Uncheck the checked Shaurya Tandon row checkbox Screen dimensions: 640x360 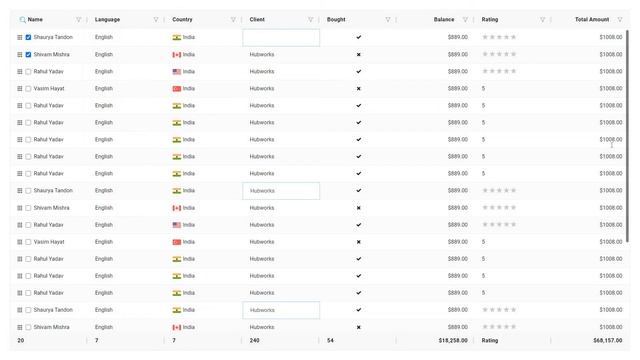(x=28, y=37)
